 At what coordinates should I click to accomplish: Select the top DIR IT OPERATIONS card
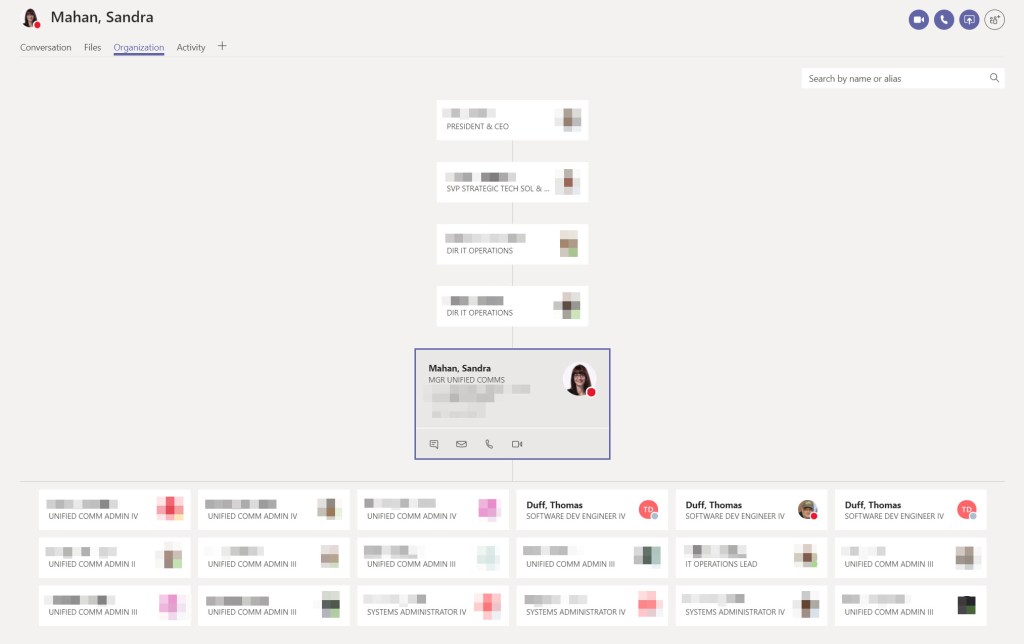[512, 243]
